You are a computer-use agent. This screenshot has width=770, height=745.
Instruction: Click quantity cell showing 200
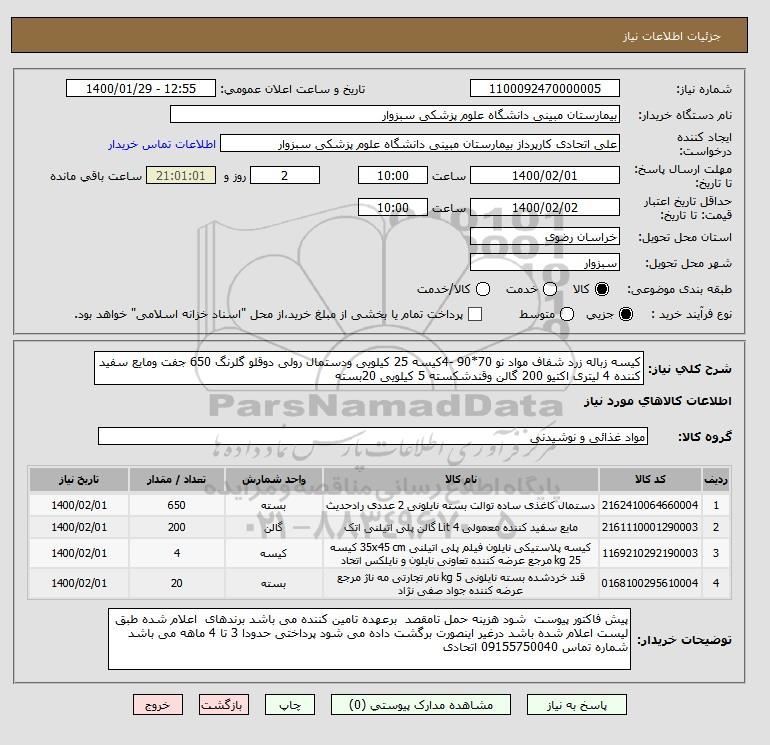(177, 527)
